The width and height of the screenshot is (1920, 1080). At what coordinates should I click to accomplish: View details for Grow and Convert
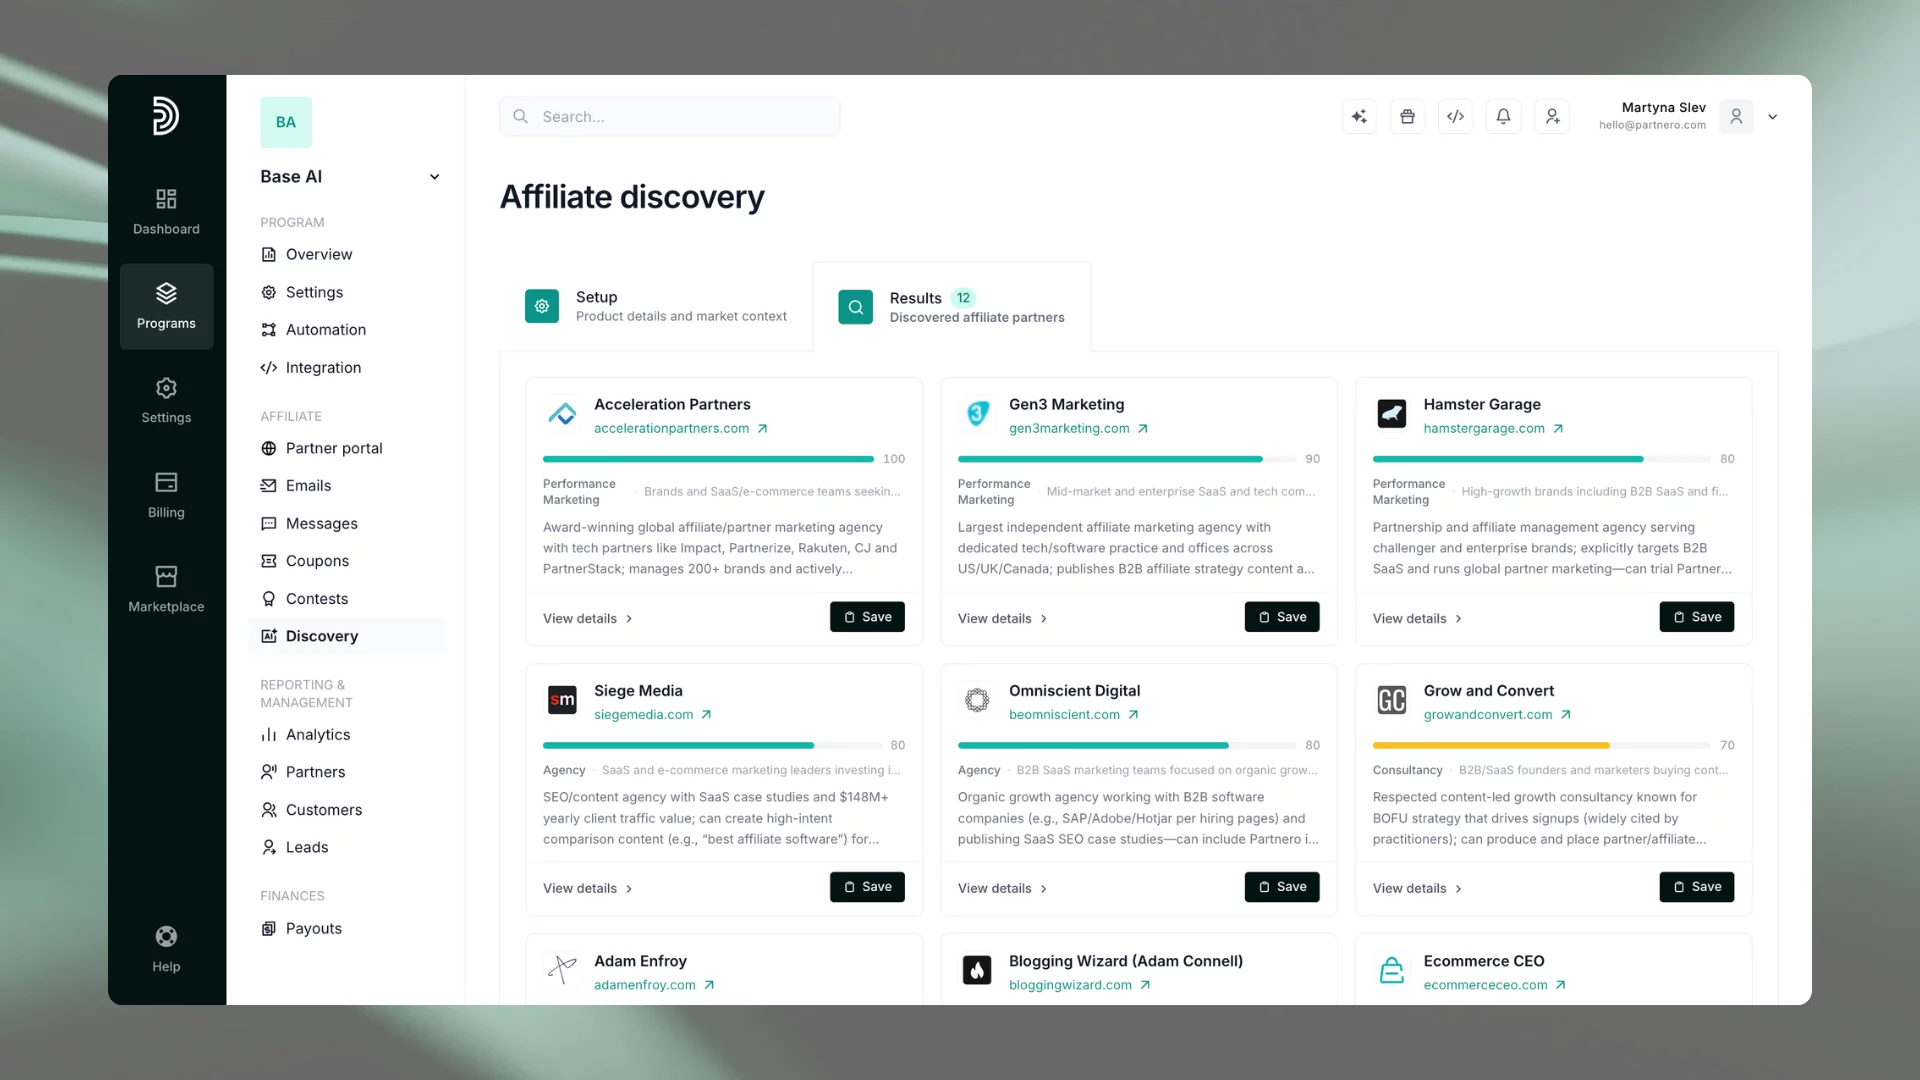(x=1418, y=889)
